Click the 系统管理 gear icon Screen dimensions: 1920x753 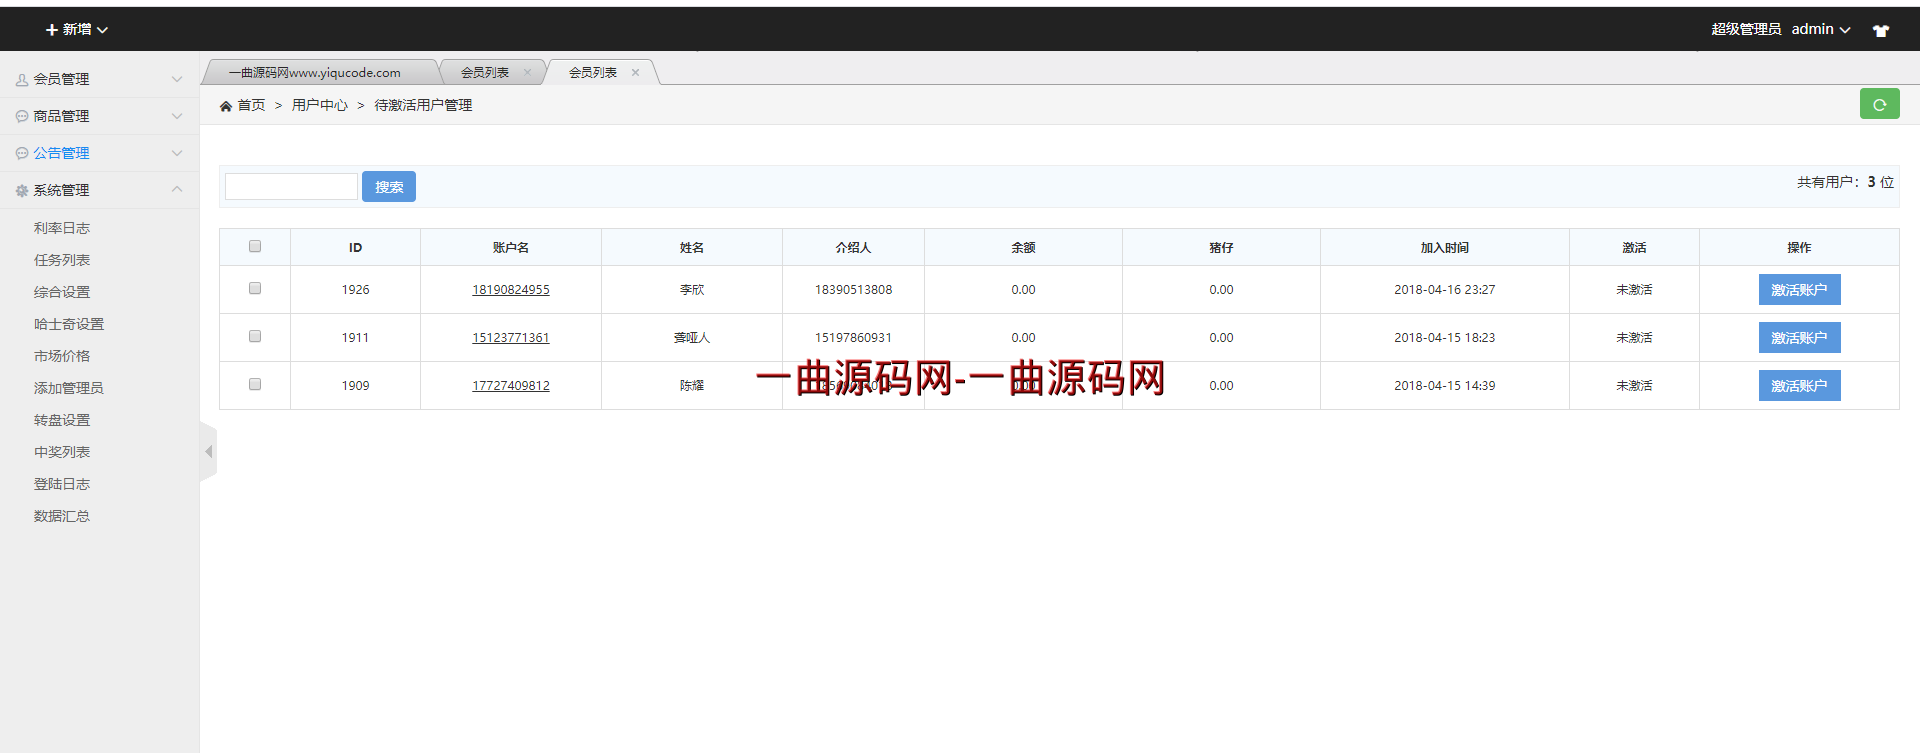pyautogui.click(x=22, y=191)
